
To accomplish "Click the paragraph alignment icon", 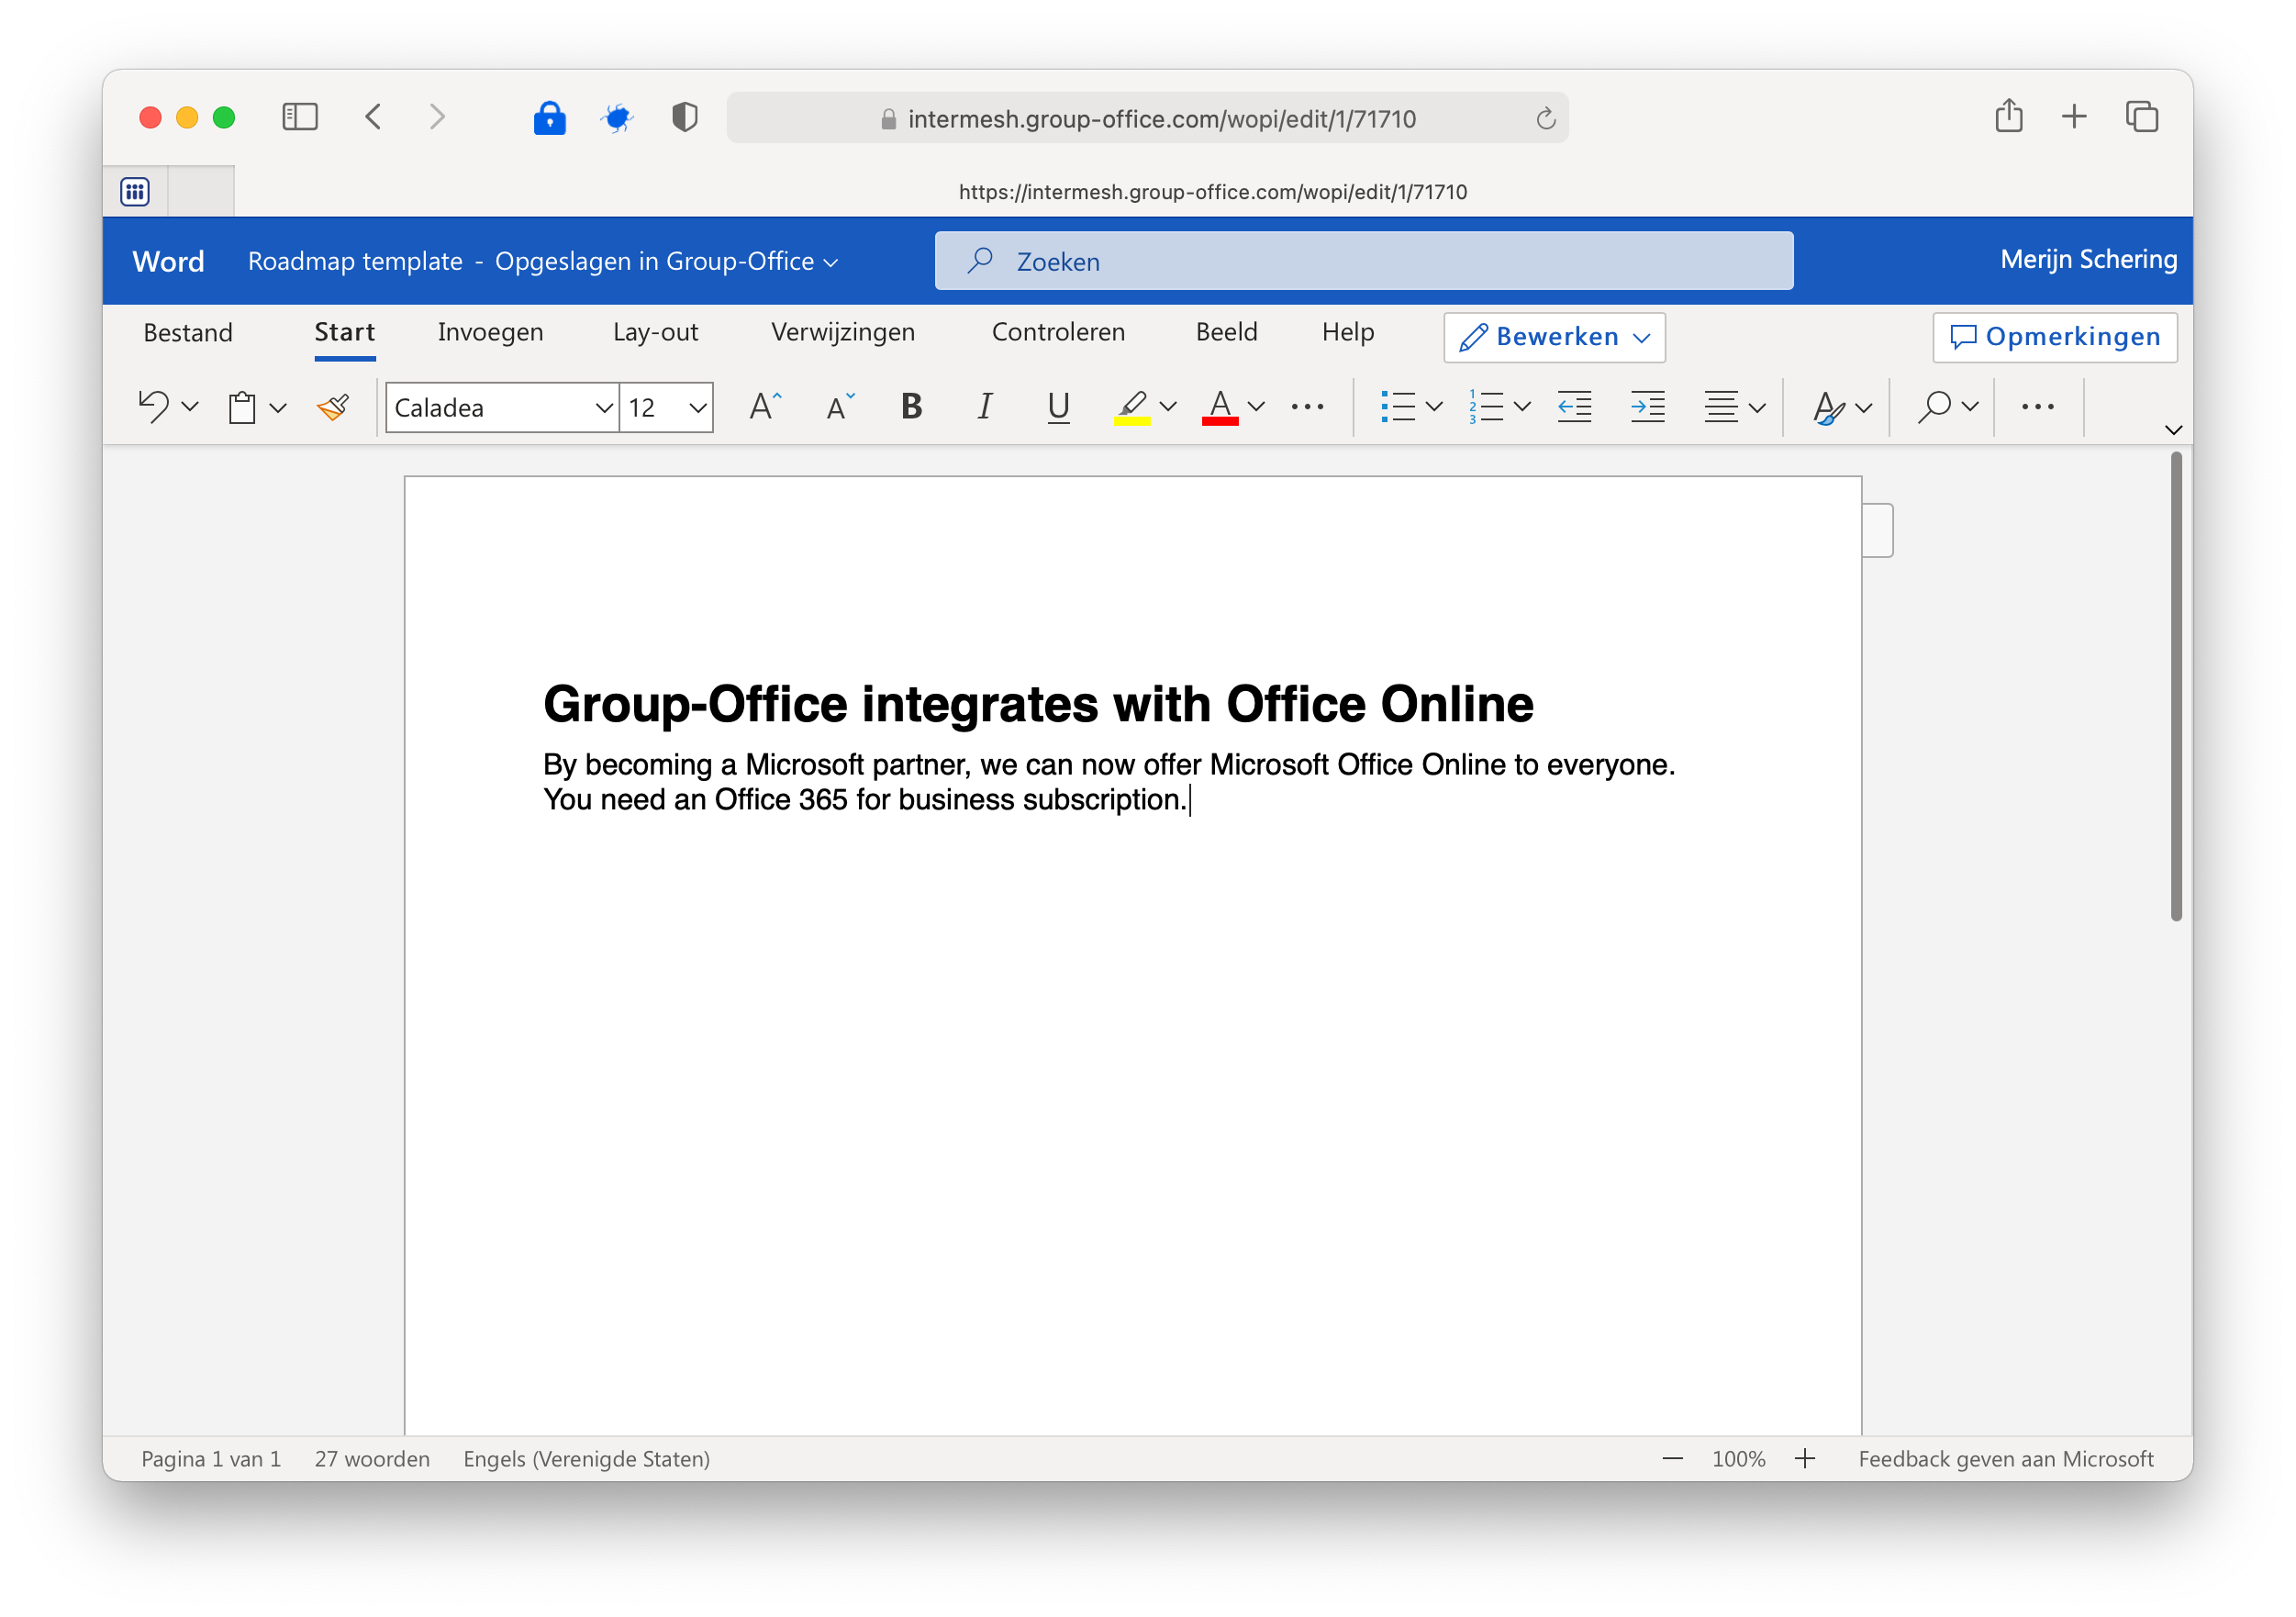I will pyautogui.click(x=1721, y=407).
